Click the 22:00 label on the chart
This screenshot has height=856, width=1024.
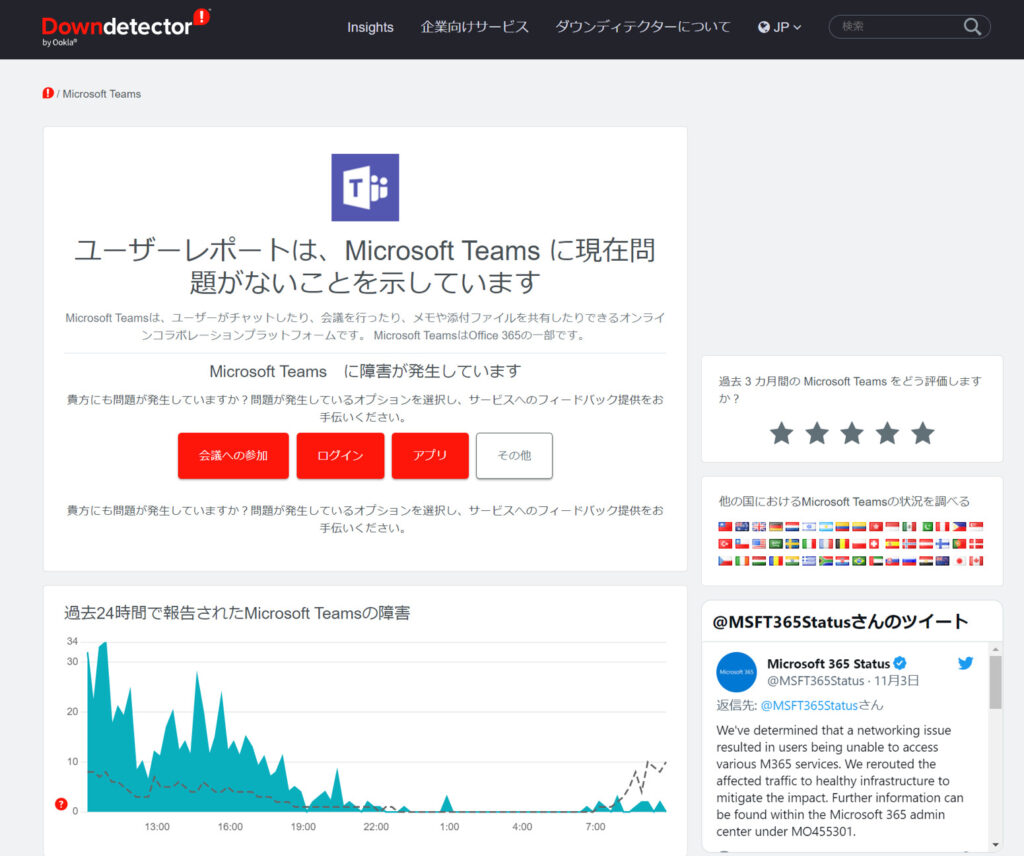[376, 827]
